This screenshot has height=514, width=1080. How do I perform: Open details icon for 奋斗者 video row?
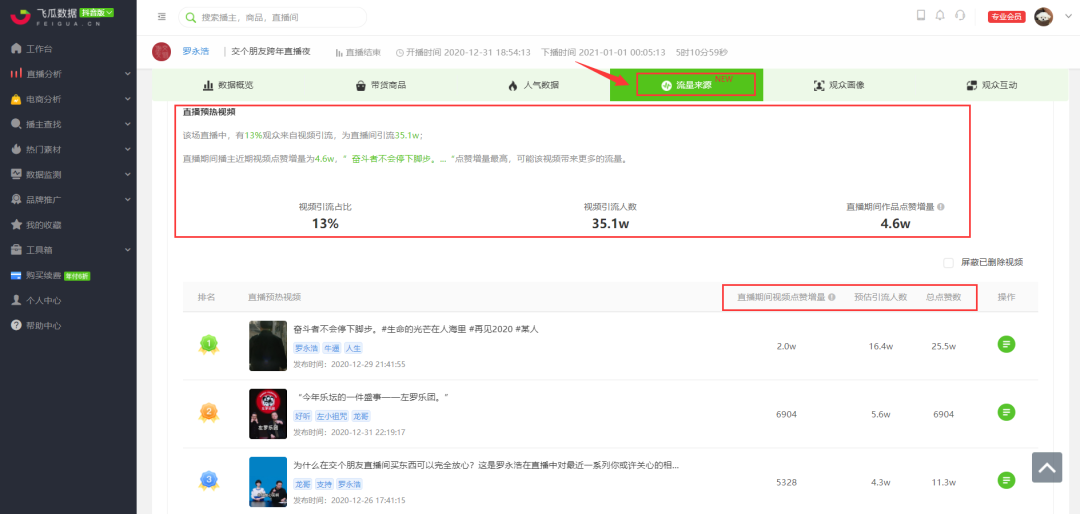click(1006, 344)
